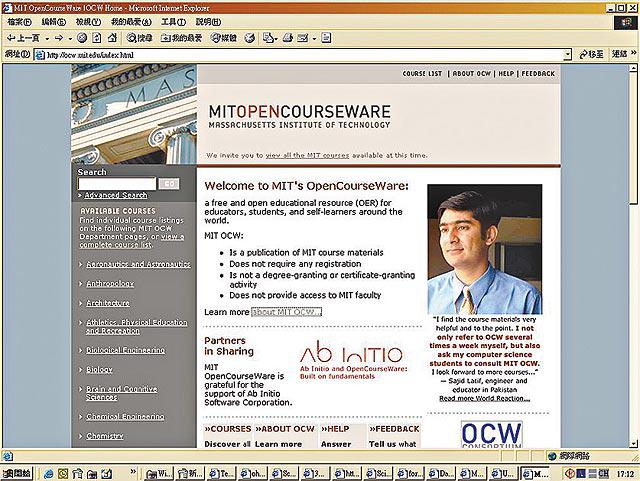
Task: Click the photo of Sajid Latif
Action: [x=484, y=249]
